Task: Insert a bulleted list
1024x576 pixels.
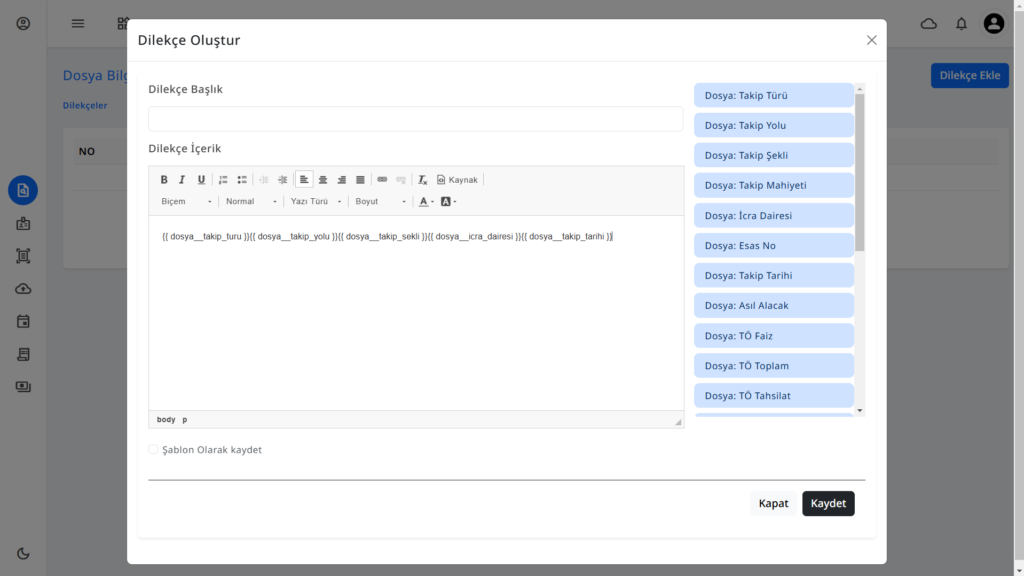Action: (242, 180)
